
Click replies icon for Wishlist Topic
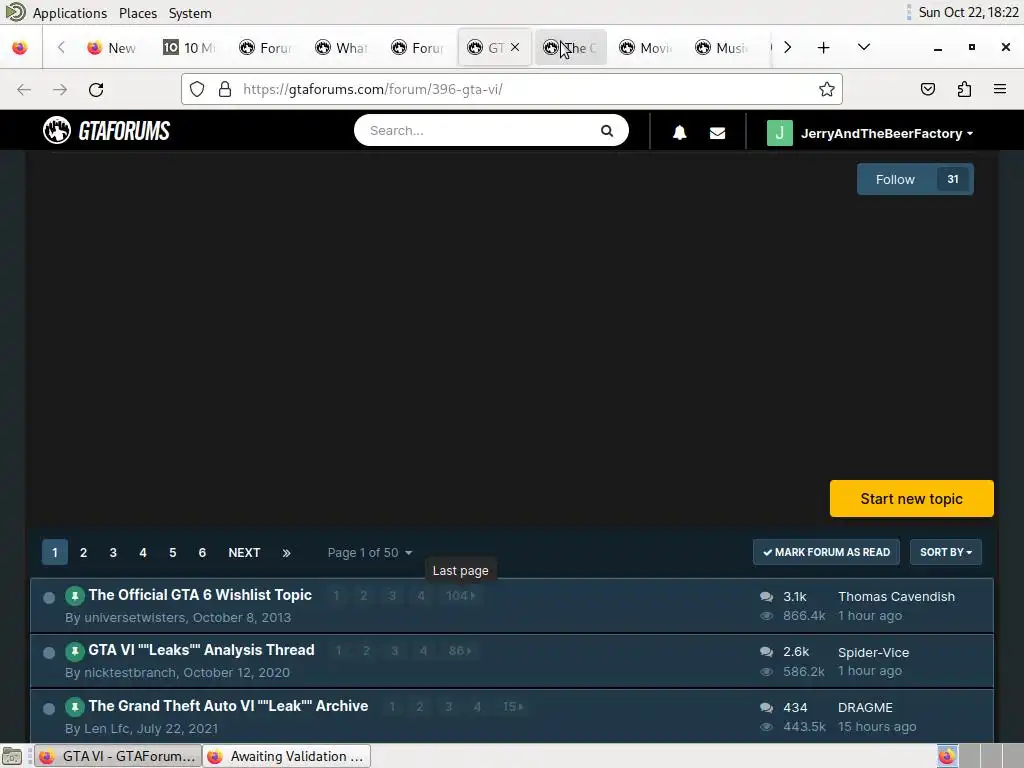pos(766,597)
